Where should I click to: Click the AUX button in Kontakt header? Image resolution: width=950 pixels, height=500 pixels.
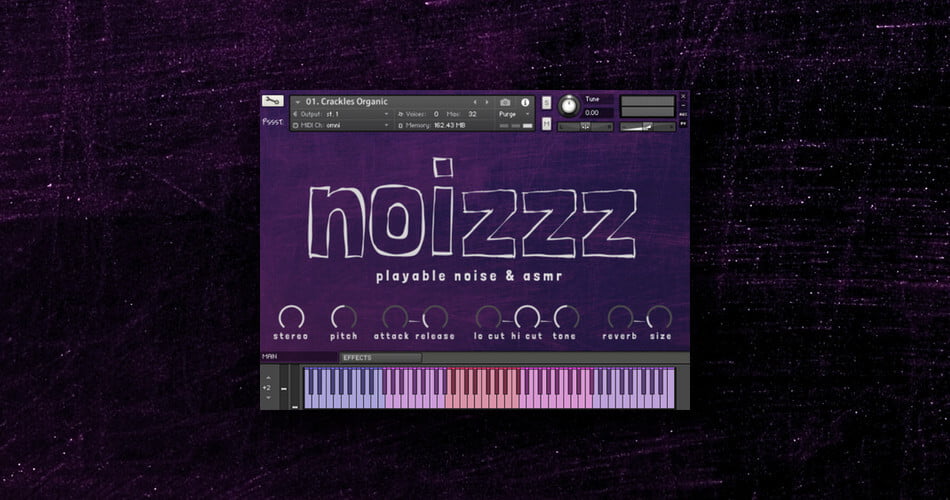[683, 115]
